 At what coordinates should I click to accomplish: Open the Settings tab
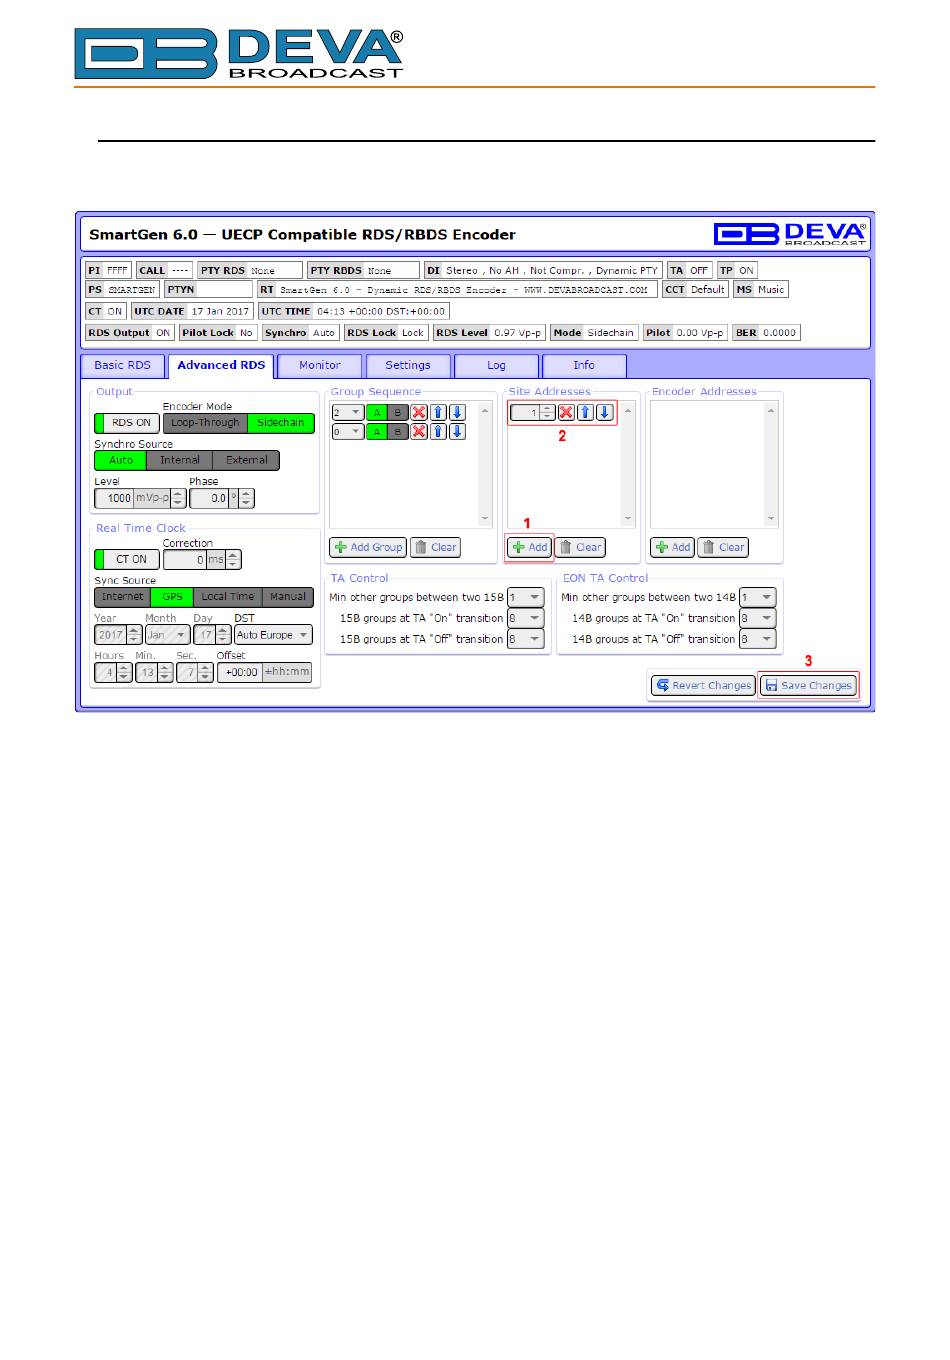pyautogui.click(x=408, y=366)
